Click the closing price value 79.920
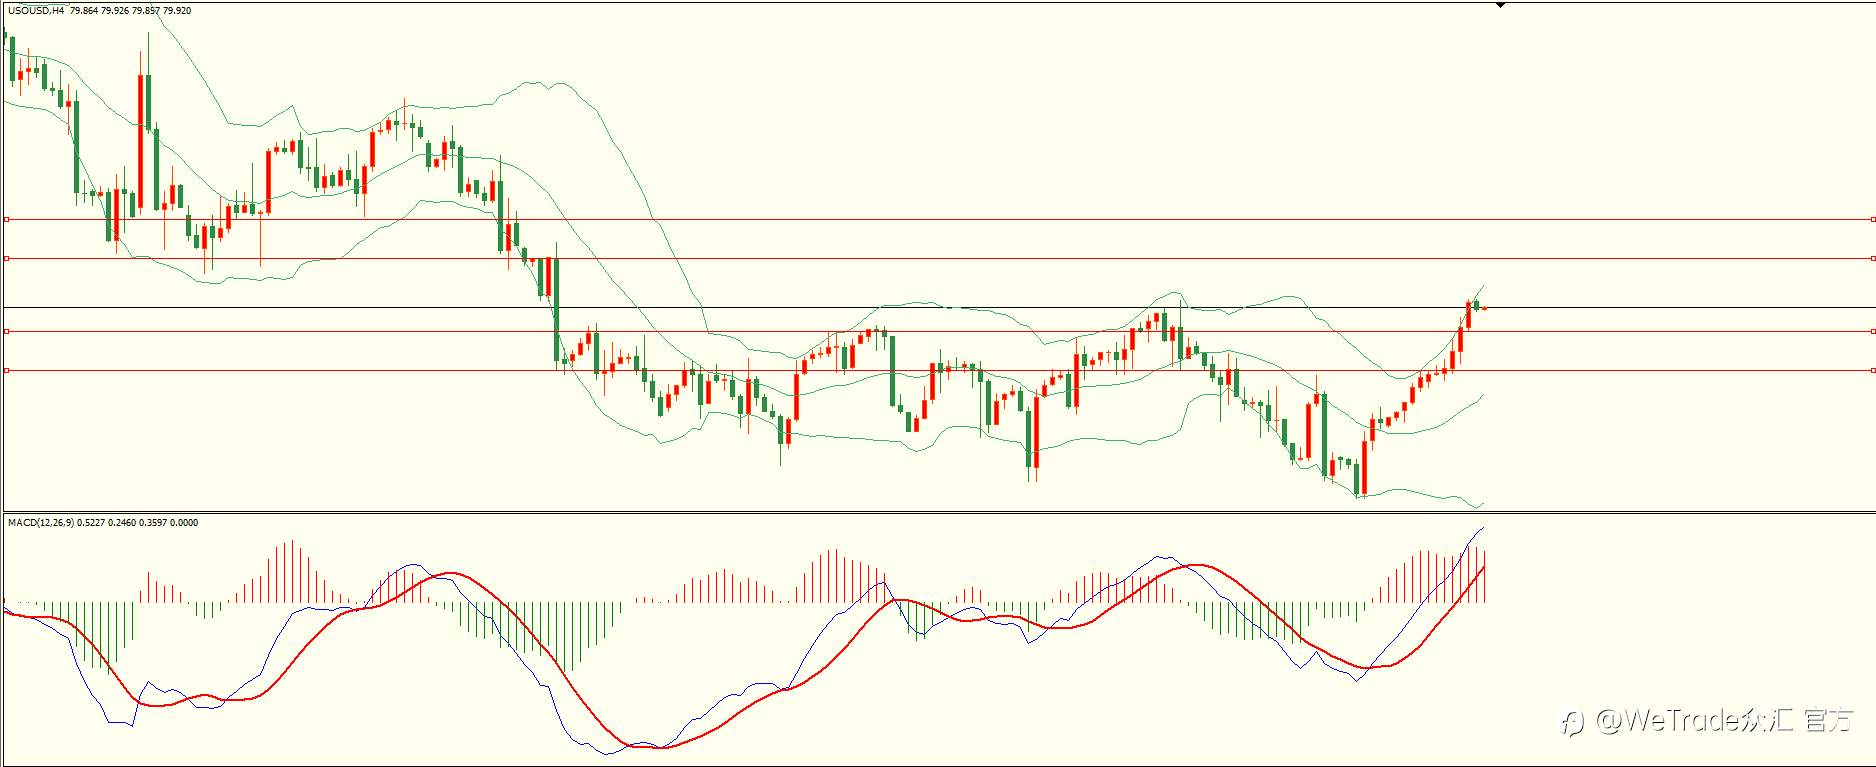1876x767 pixels. point(178,10)
